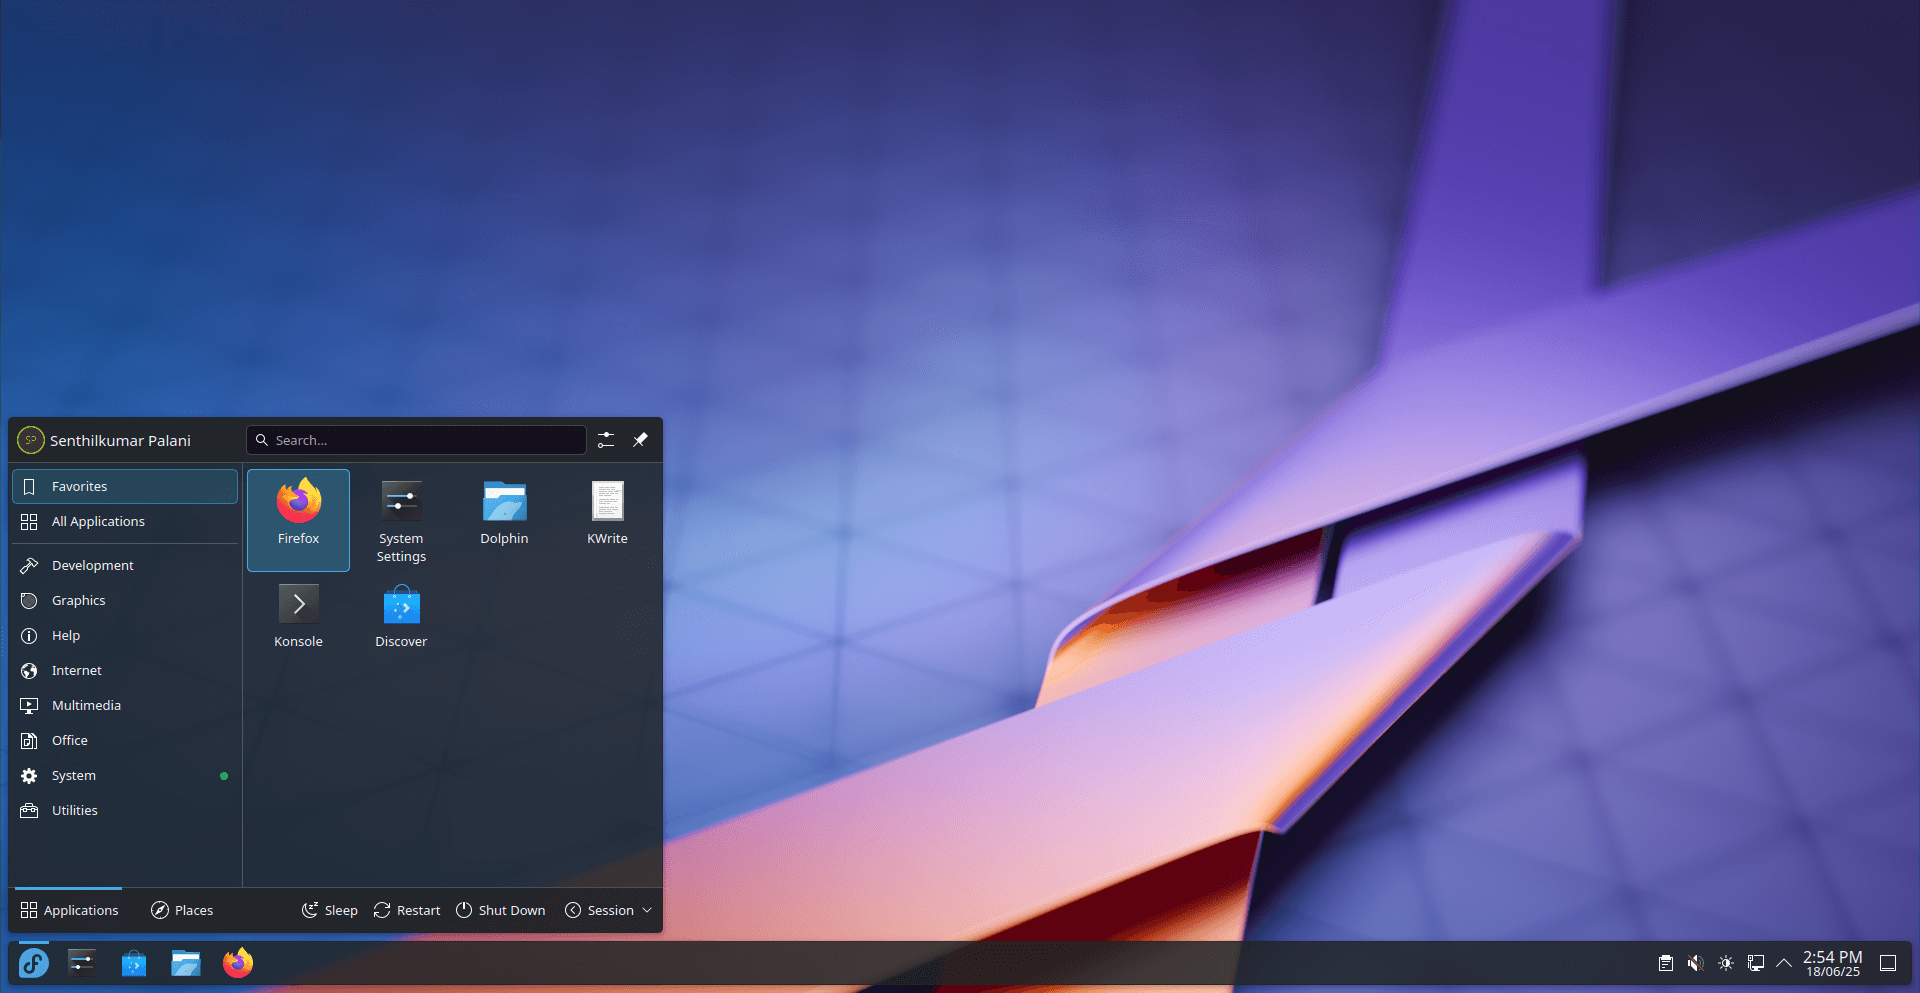Open the audio volume tray icon
Viewport: 1920px width, 993px height.
[1696, 963]
